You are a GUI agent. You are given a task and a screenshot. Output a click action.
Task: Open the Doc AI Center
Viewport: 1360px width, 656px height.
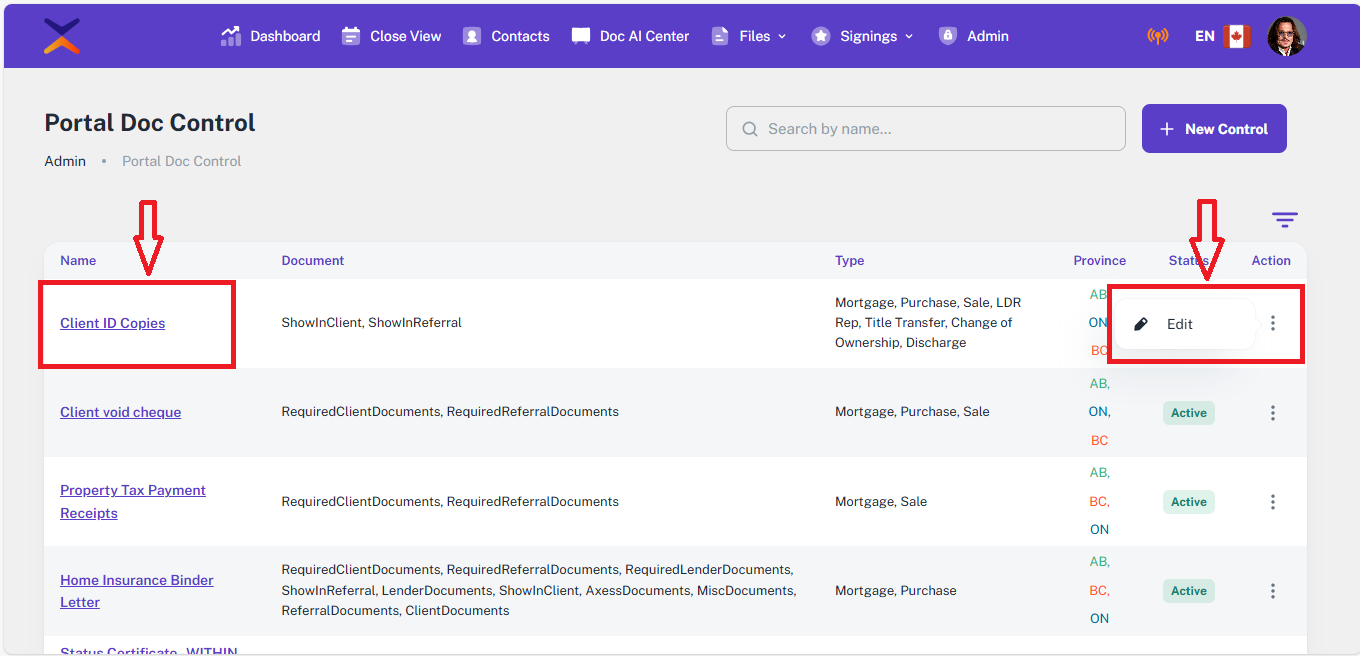pos(630,36)
